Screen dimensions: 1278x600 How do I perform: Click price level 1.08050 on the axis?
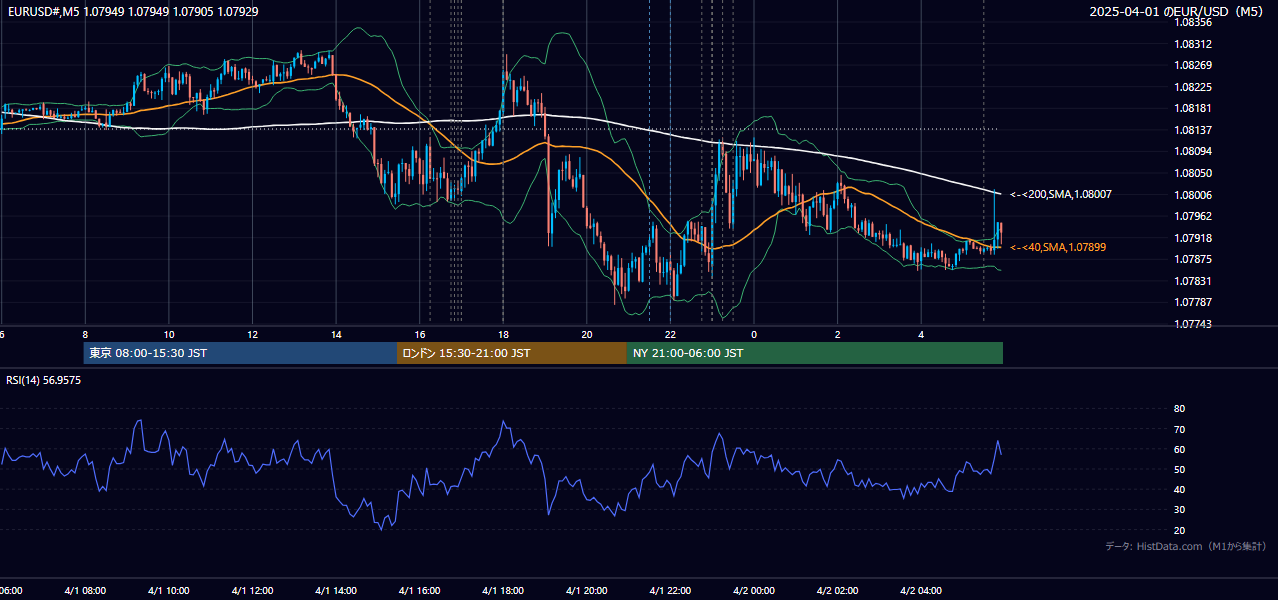click(1193, 173)
